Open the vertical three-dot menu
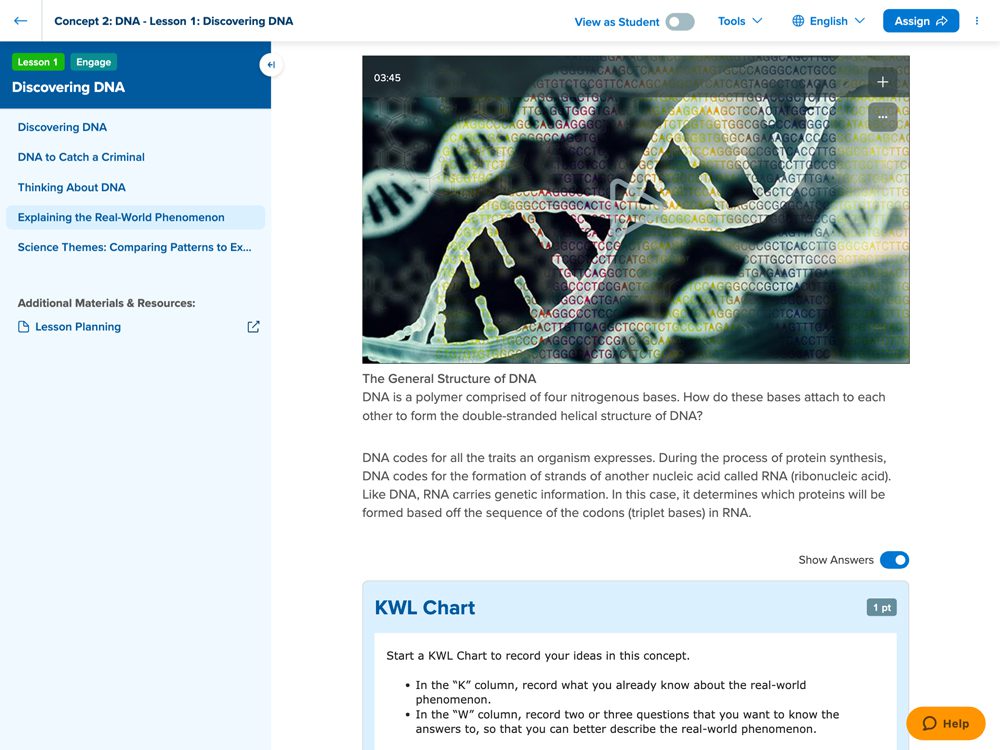 (977, 21)
